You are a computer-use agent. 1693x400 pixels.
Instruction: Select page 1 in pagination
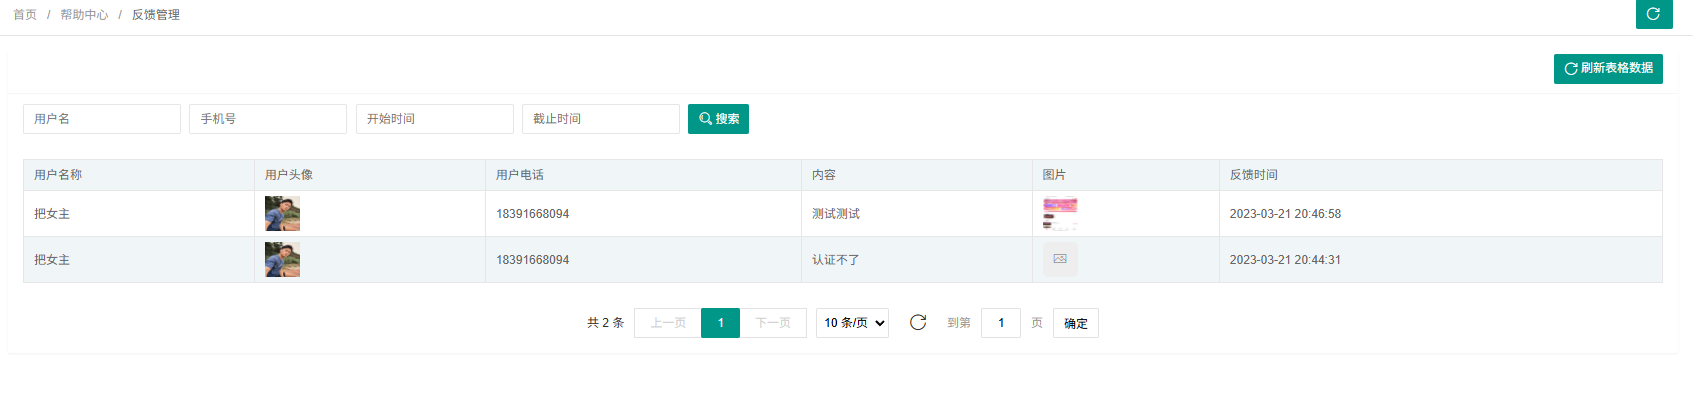coord(720,323)
